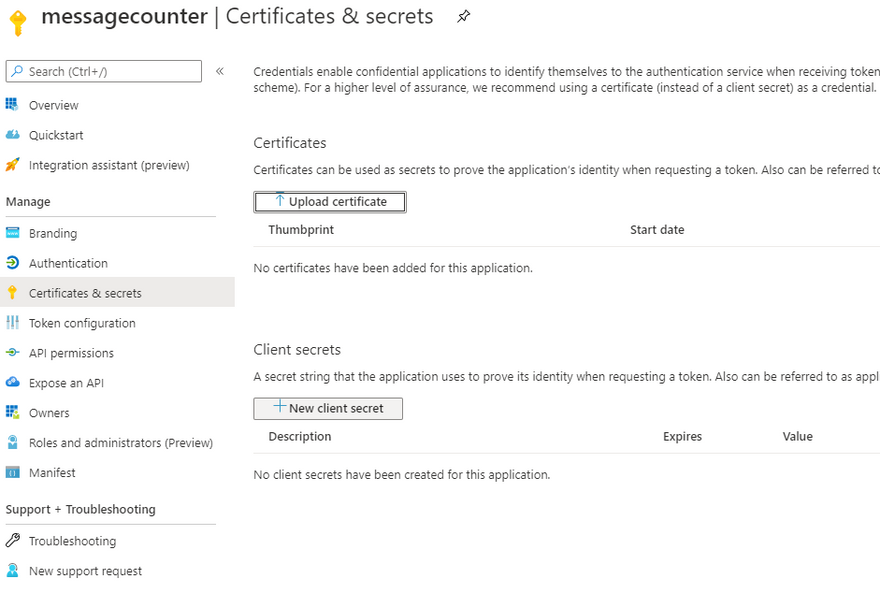Click the plus icon on New client secret
This screenshot has width=880, height=595.
(x=279, y=406)
